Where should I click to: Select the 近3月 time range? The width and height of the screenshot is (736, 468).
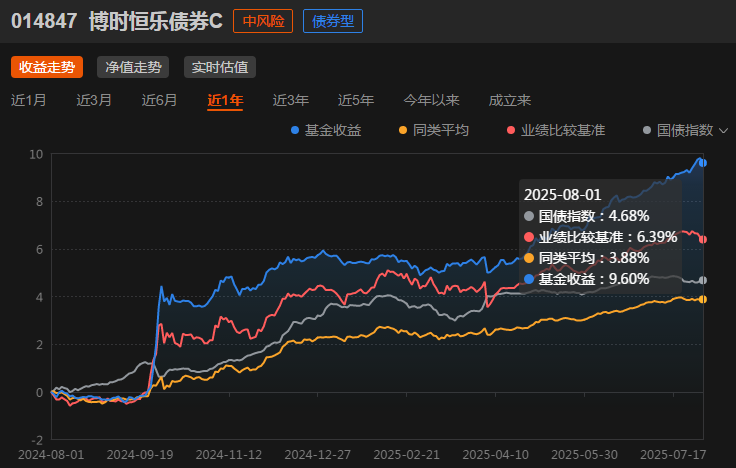(94, 100)
